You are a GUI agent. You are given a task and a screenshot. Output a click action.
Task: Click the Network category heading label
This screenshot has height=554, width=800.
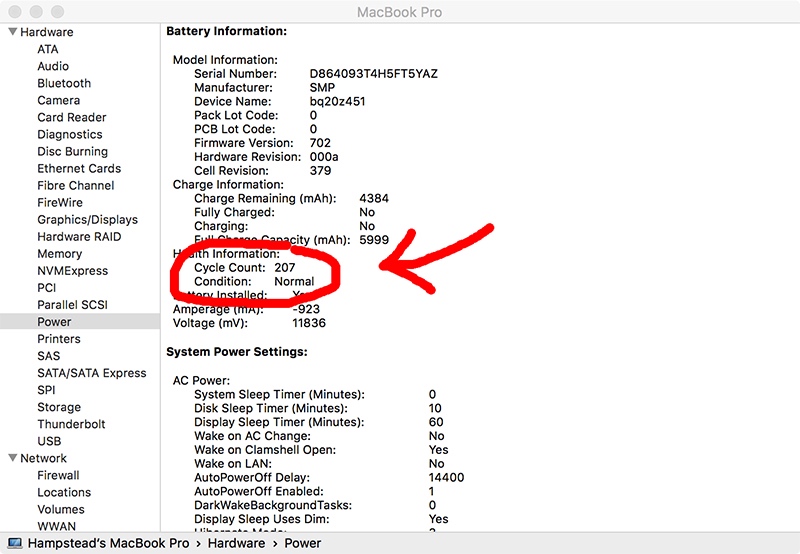(x=43, y=458)
